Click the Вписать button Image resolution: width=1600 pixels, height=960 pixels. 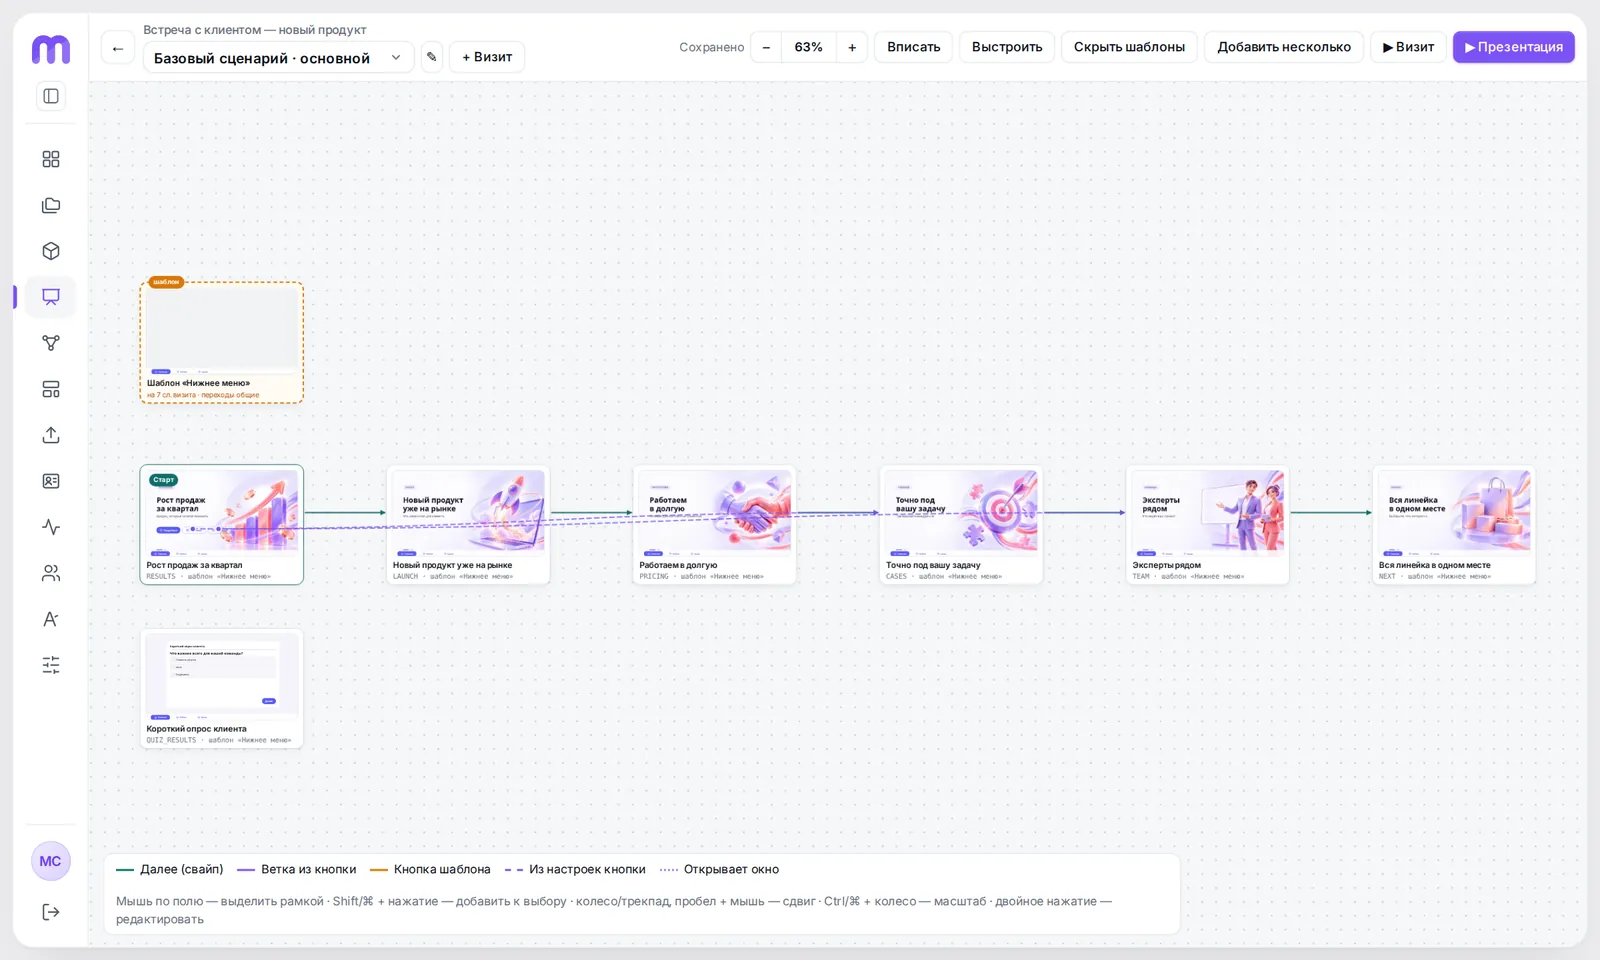(x=914, y=47)
